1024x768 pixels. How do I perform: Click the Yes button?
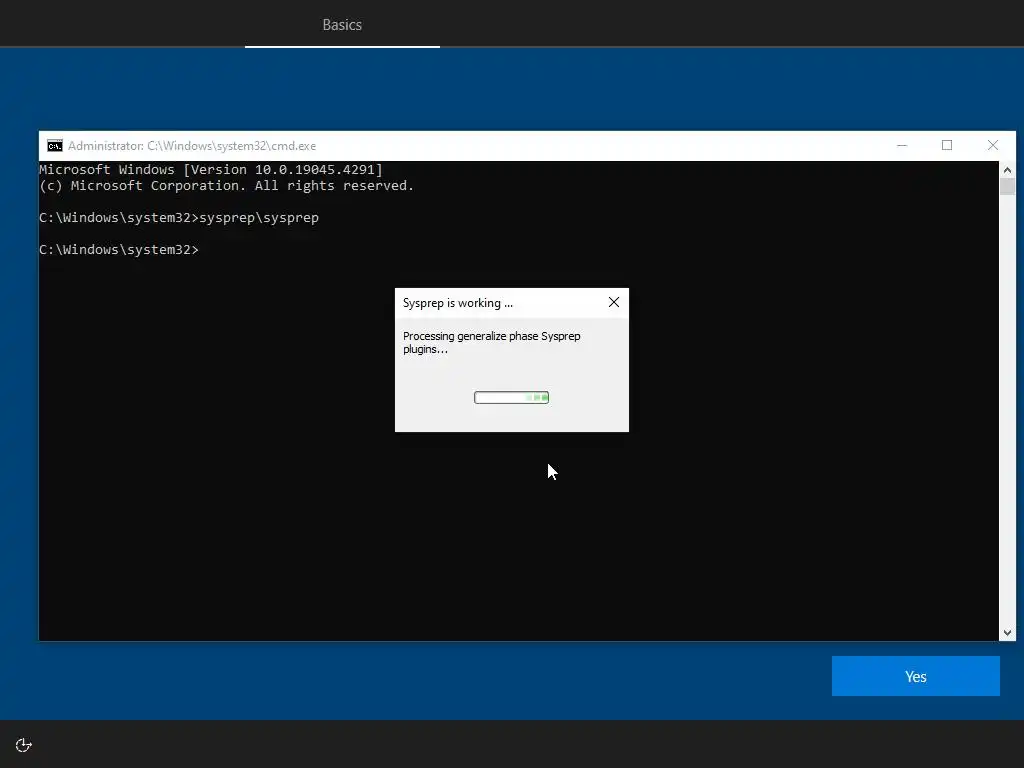click(915, 676)
